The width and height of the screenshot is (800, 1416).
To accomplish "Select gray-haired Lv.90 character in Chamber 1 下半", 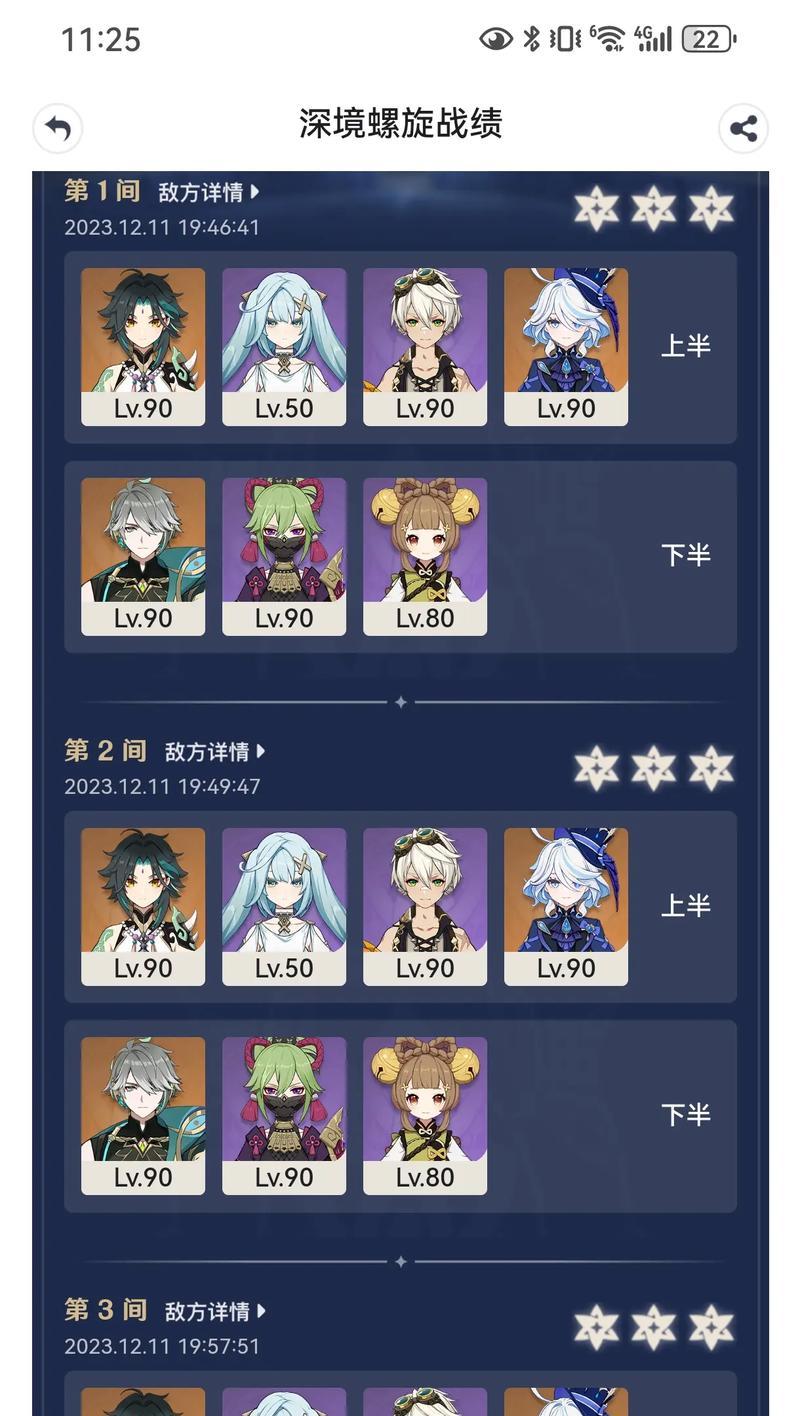I will tap(143, 556).
